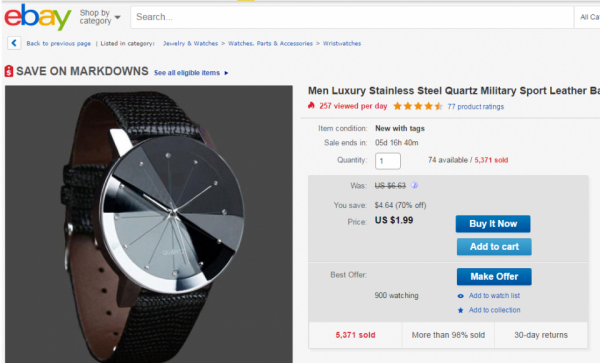Open the Shop by category dropdown
The image size is (600, 363).
[x=100, y=17]
